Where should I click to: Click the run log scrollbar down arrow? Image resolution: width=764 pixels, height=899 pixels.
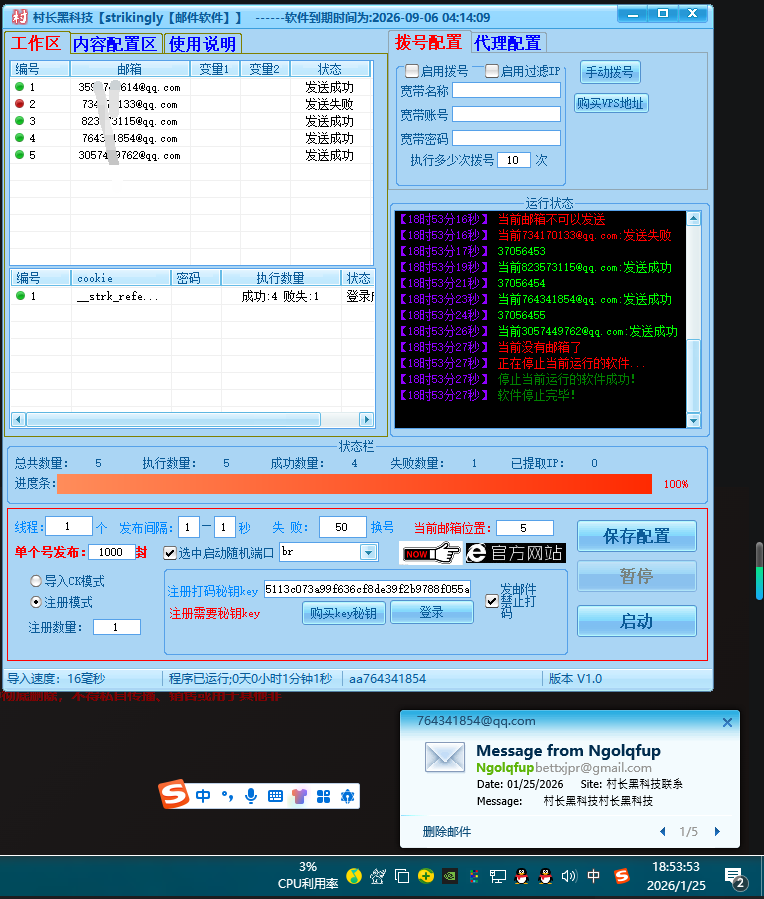(694, 421)
